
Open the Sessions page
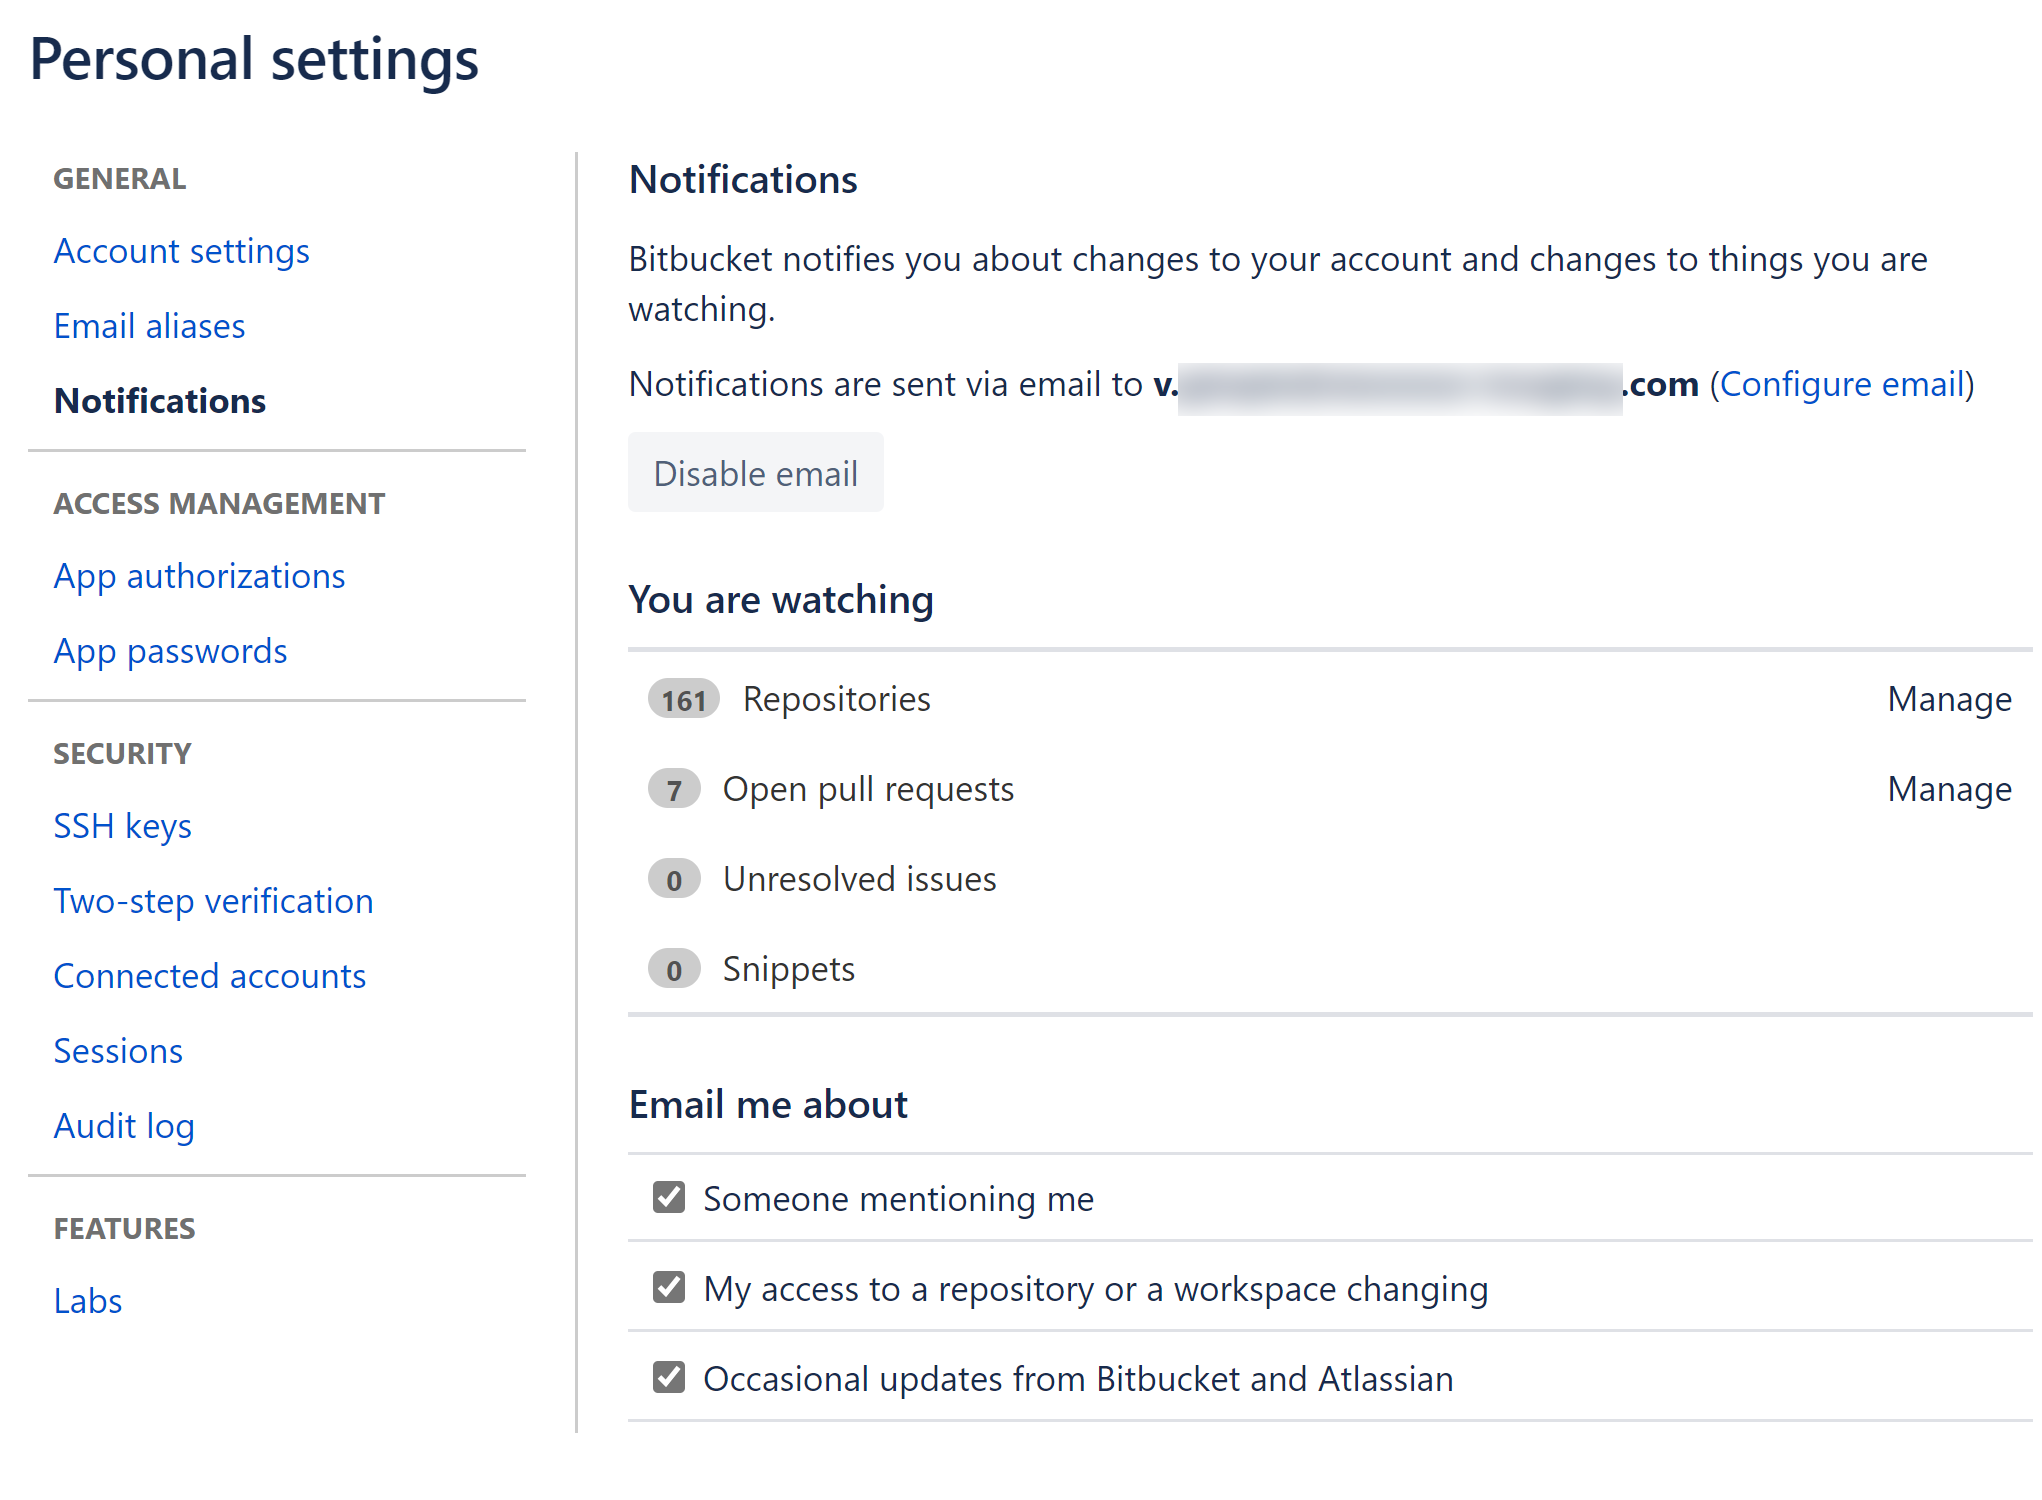coord(118,1051)
